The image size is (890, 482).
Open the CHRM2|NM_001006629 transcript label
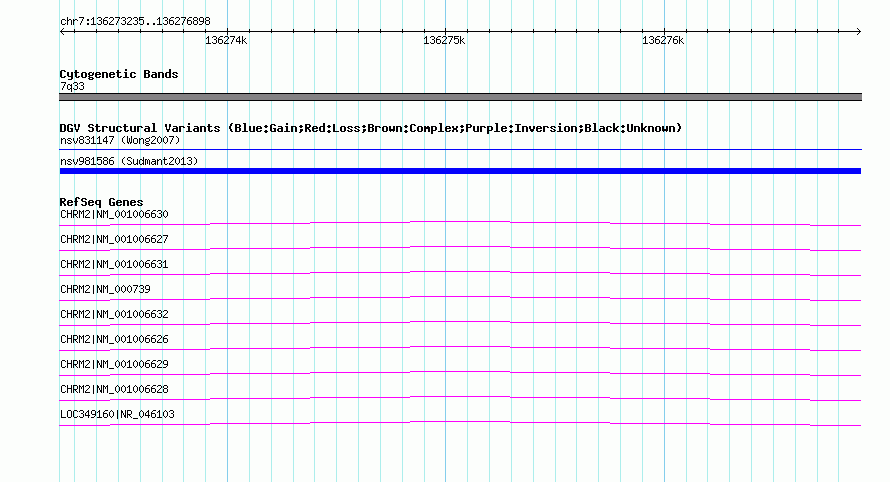pyautogui.click(x=114, y=364)
